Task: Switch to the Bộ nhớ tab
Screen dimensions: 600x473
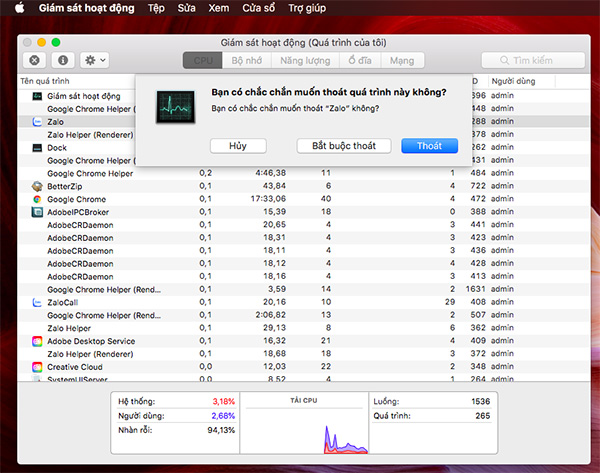Action: point(247,60)
